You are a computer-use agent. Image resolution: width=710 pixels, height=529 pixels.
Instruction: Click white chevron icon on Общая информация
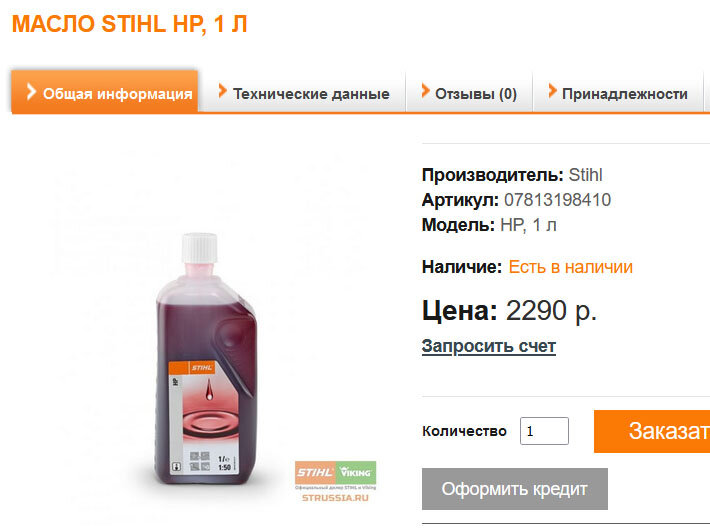[31, 91]
